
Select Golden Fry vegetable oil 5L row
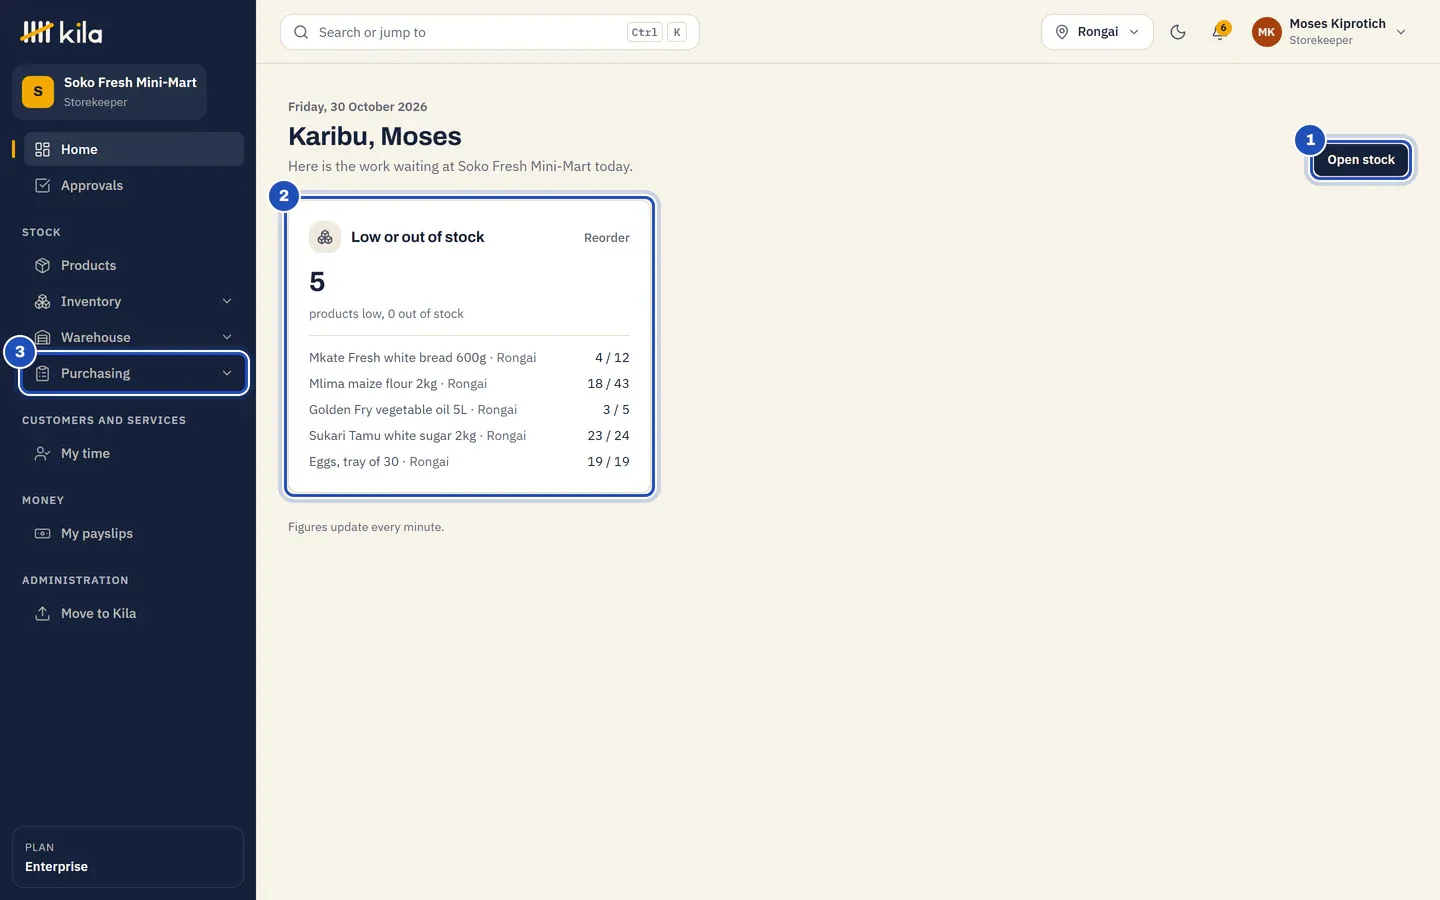[x=469, y=409]
